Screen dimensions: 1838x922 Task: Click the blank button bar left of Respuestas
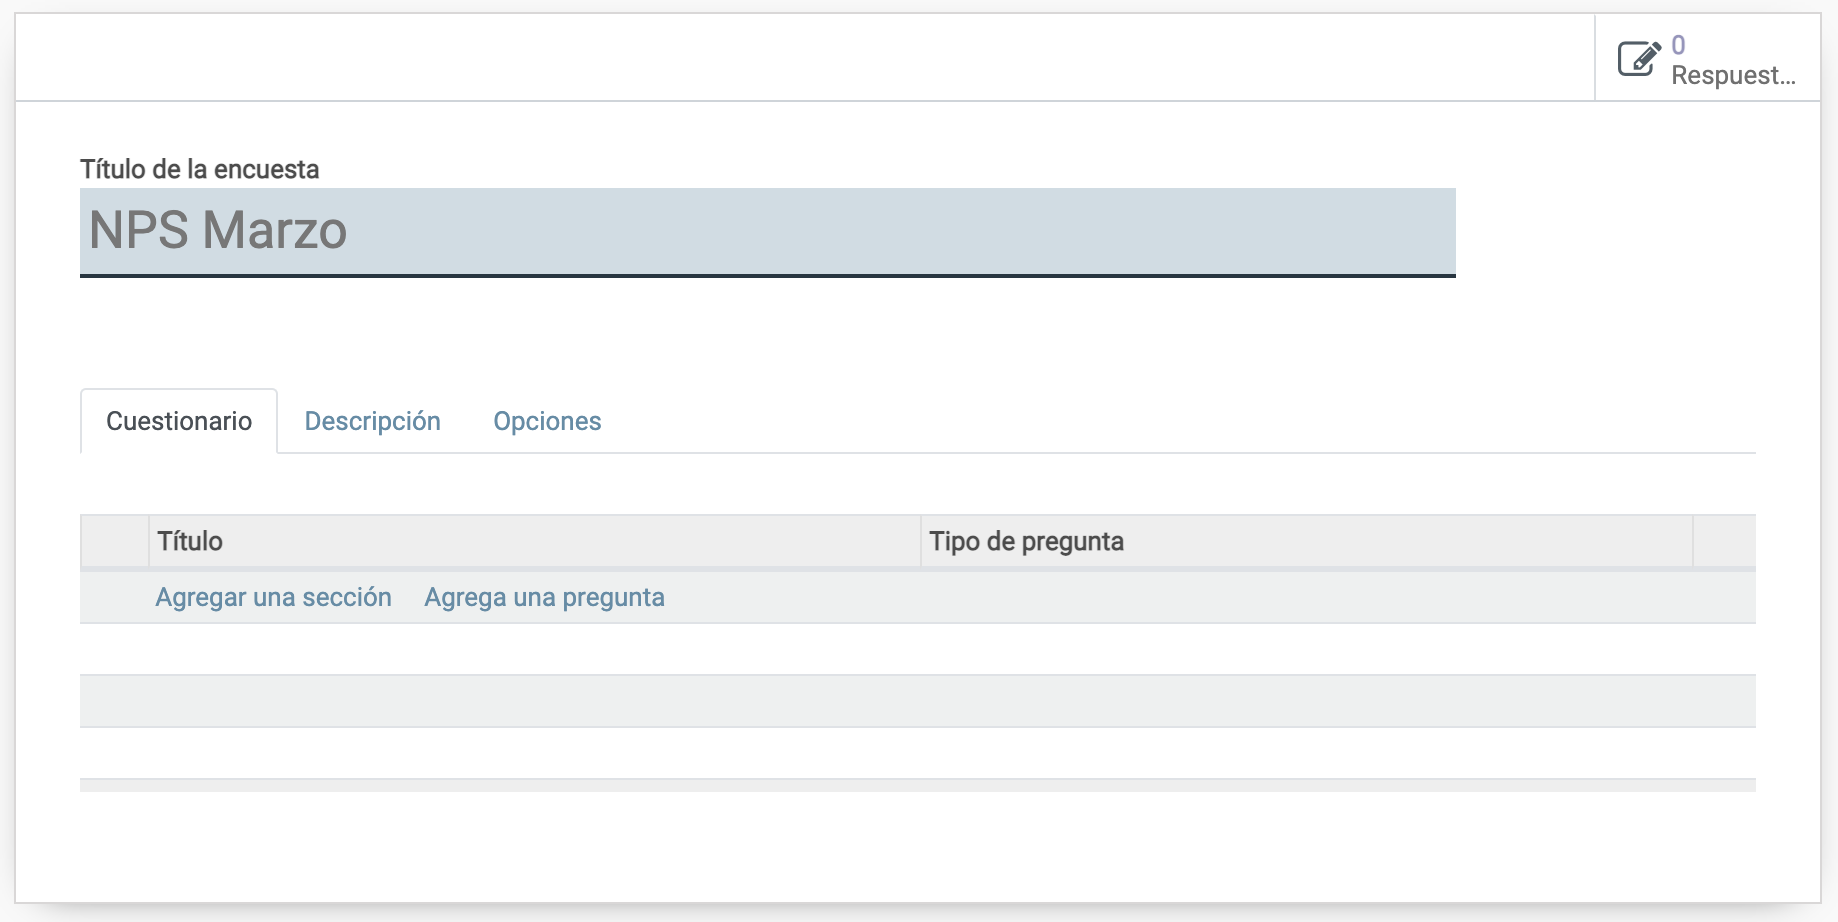click(x=805, y=58)
